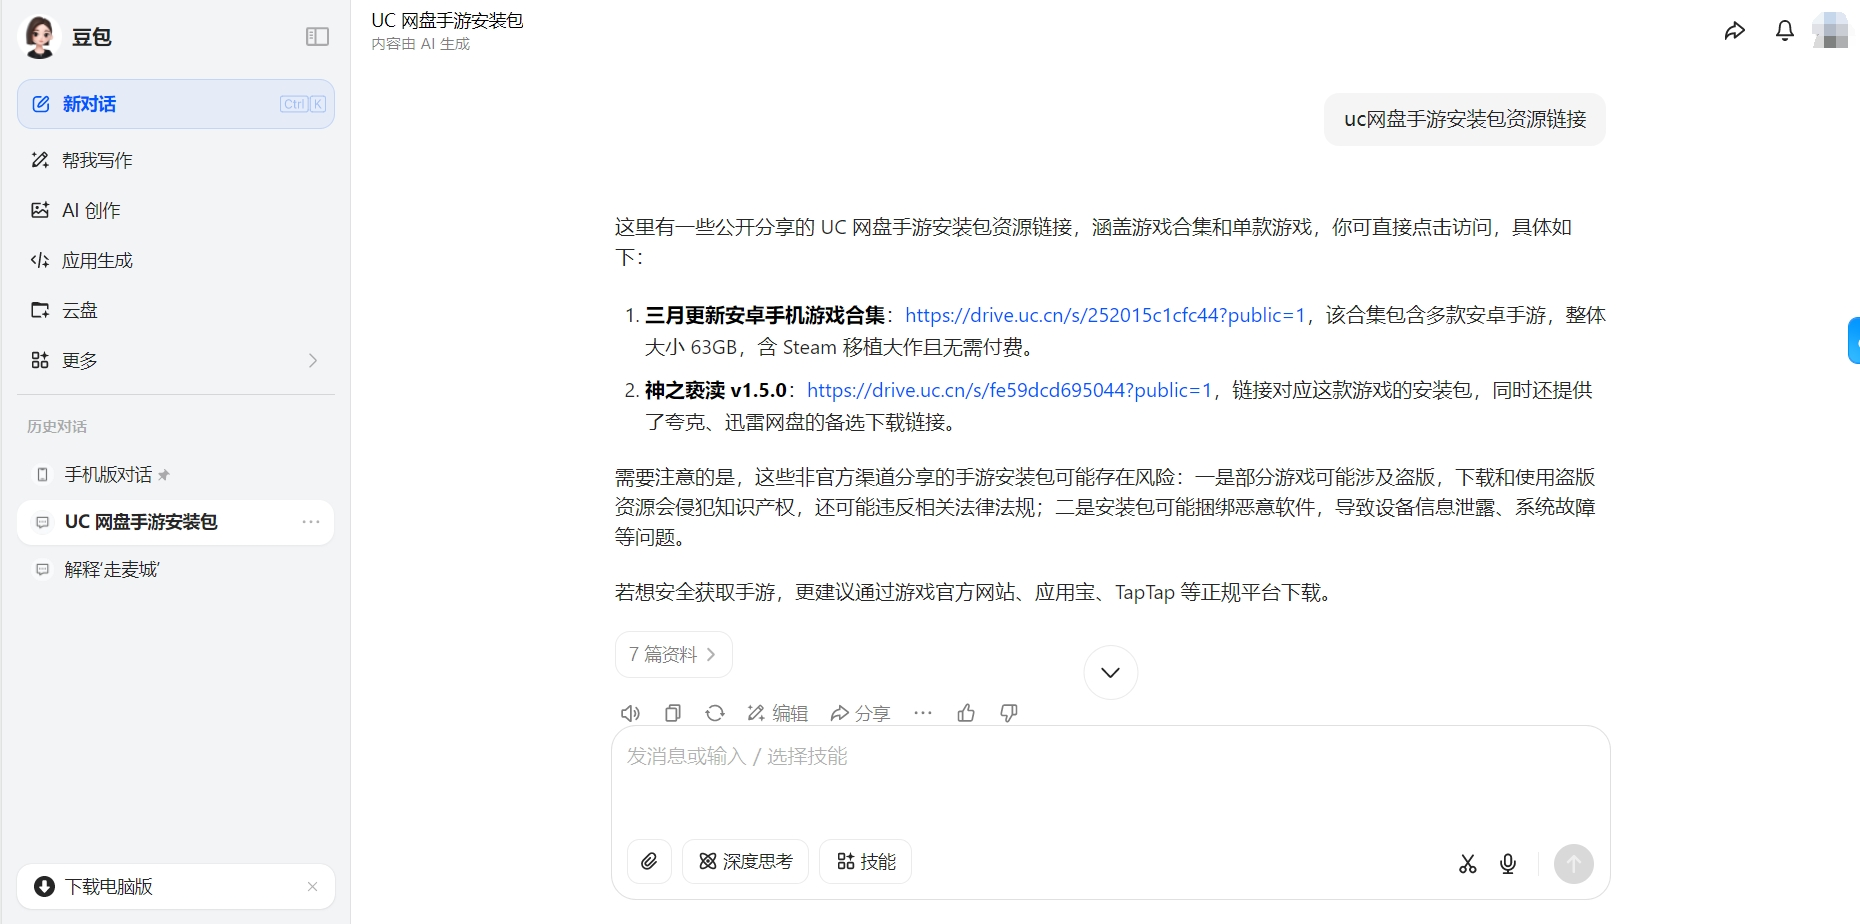Dismiss the 下载电脑版 banner
This screenshot has height=924, width=1860.
pos(312,886)
